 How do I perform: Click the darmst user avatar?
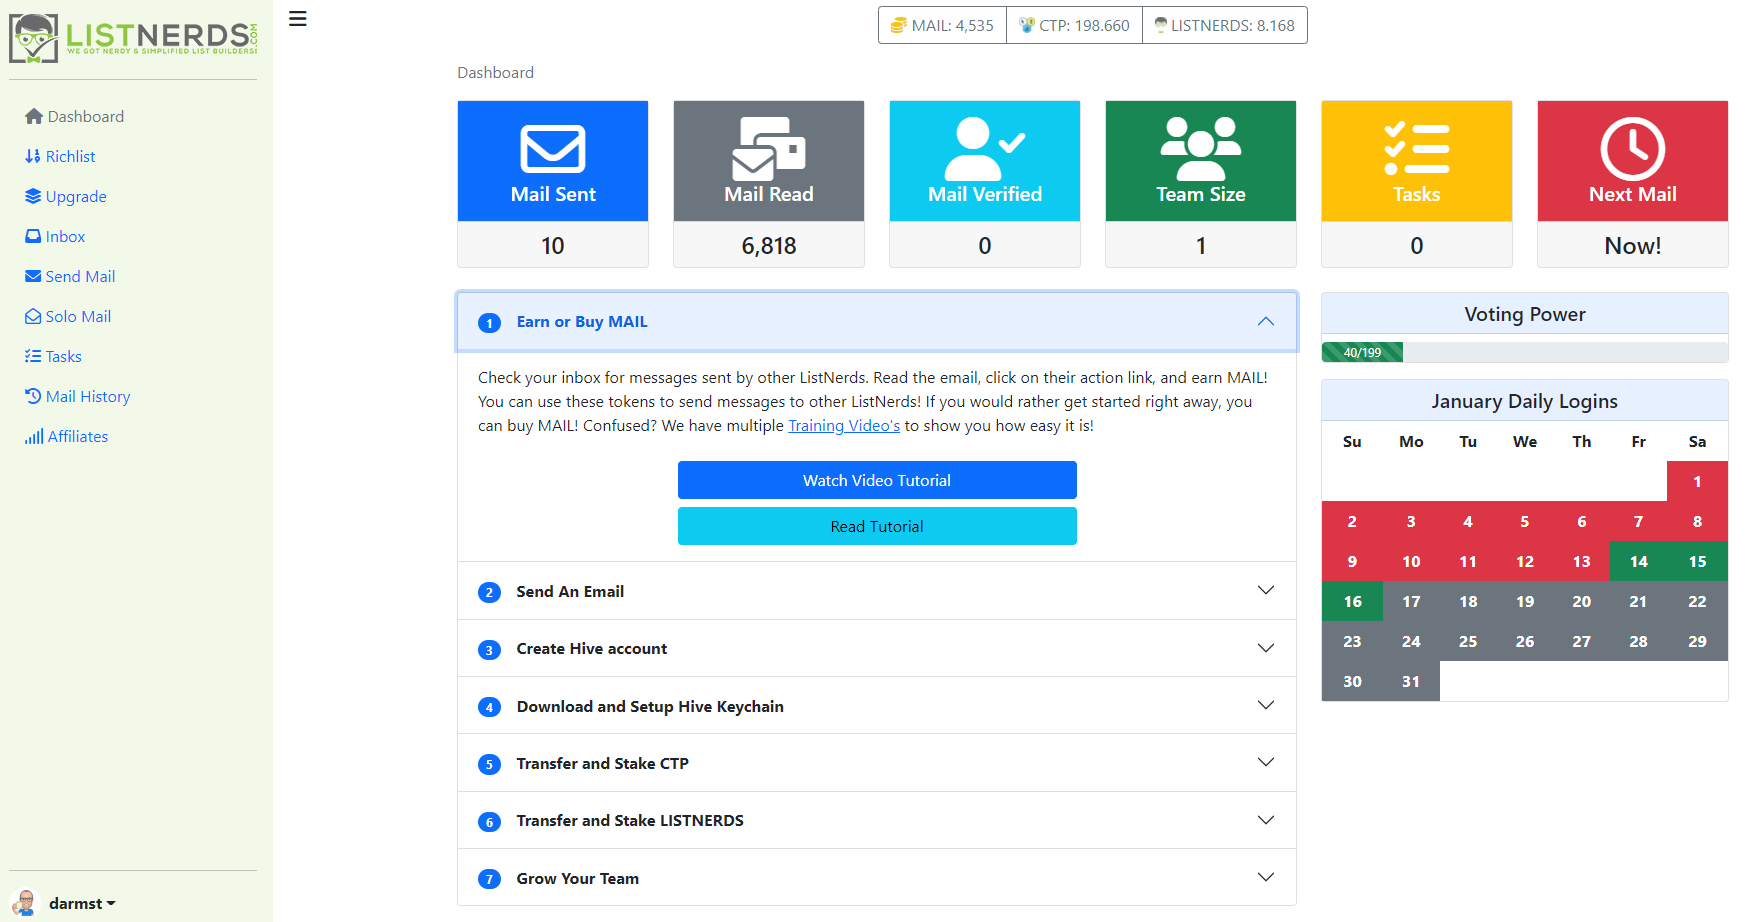pyautogui.click(x=25, y=903)
